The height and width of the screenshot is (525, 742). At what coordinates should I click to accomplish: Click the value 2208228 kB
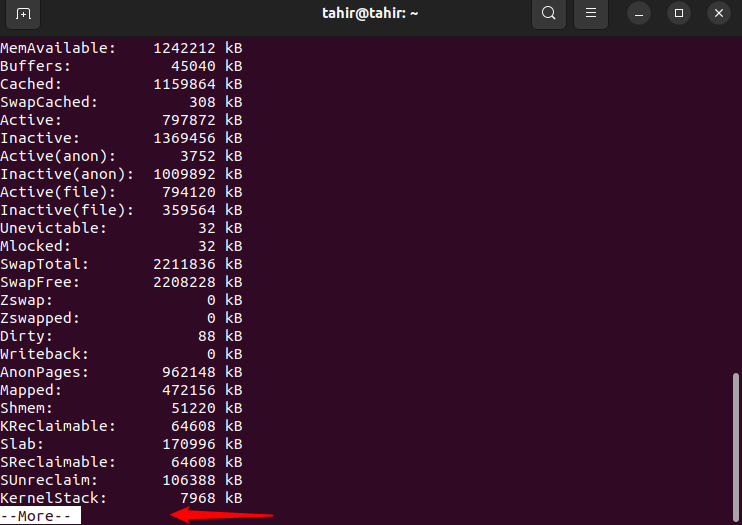pos(198,282)
